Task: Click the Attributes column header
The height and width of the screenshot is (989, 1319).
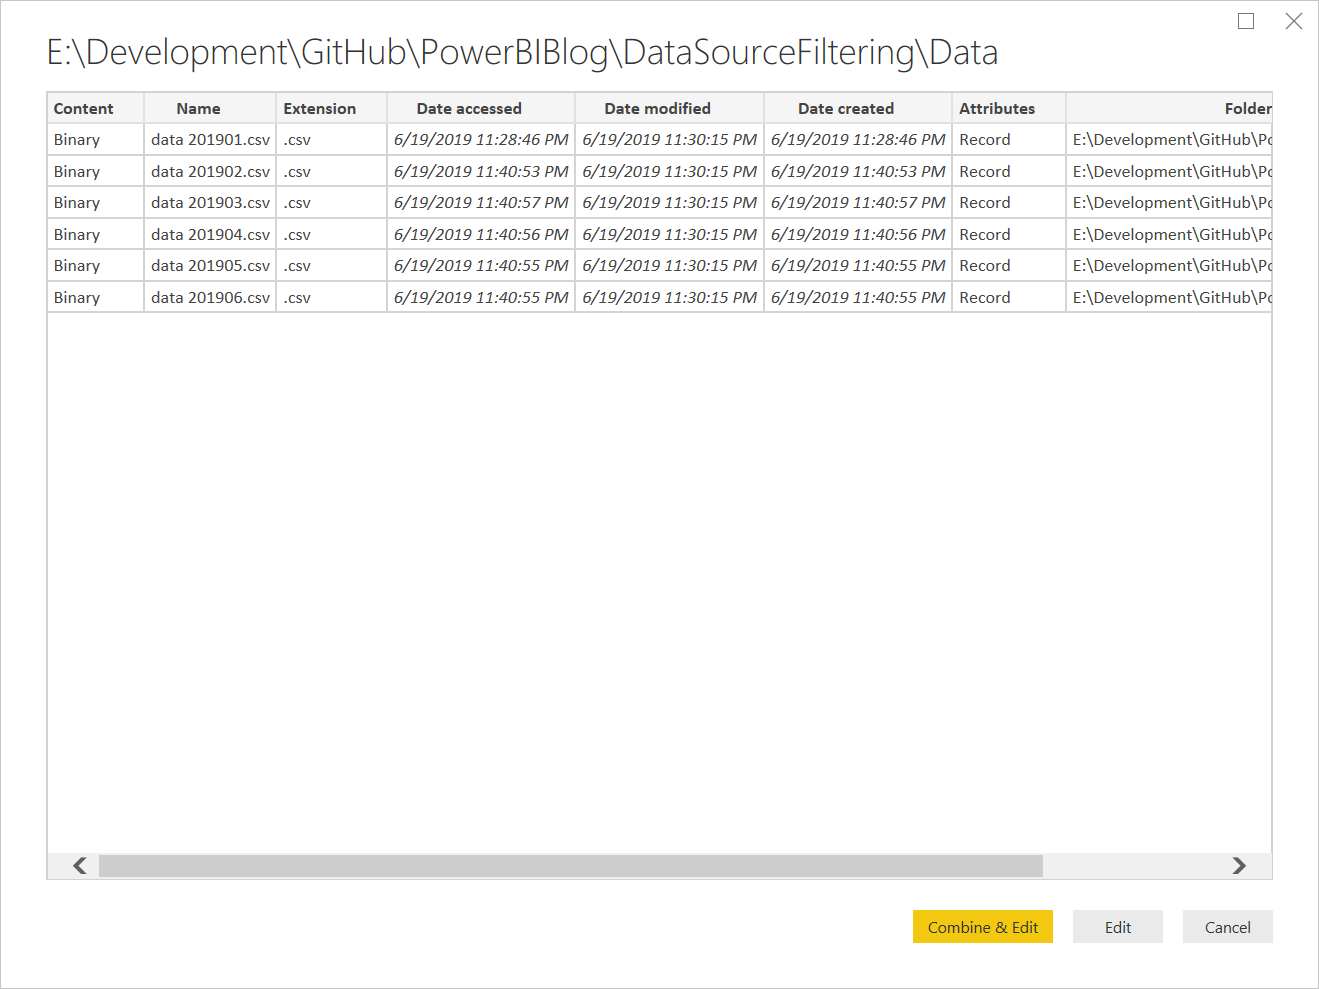Action: pos(997,108)
